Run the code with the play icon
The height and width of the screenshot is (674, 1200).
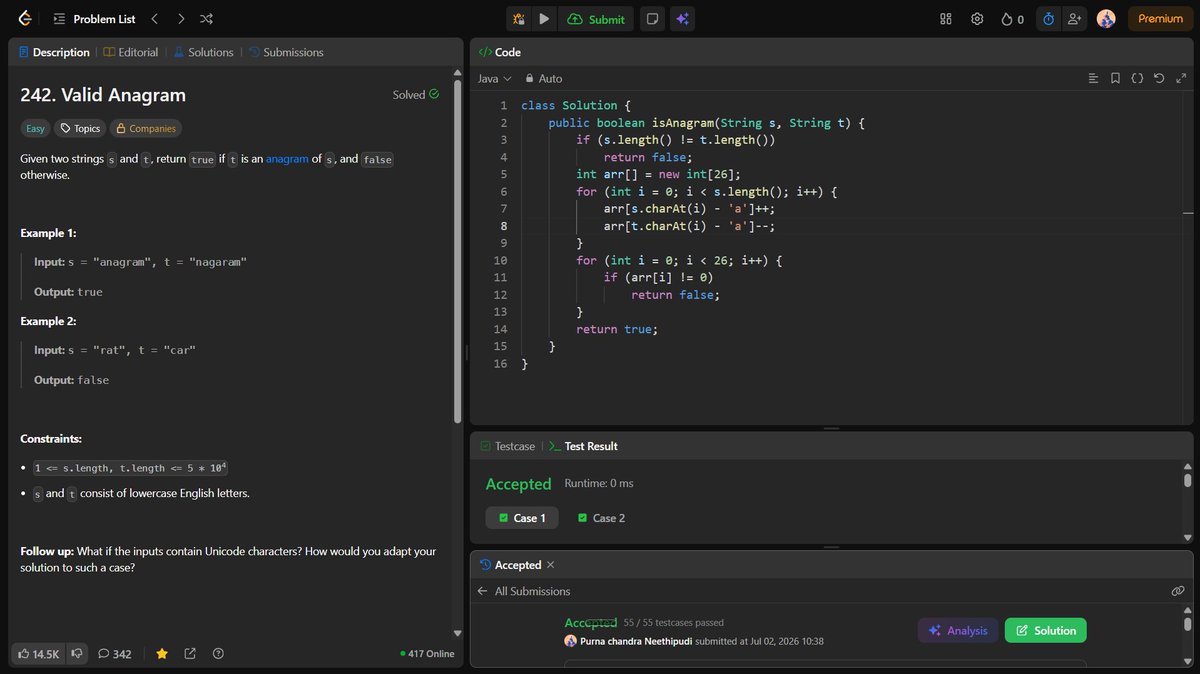click(x=544, y=19)
